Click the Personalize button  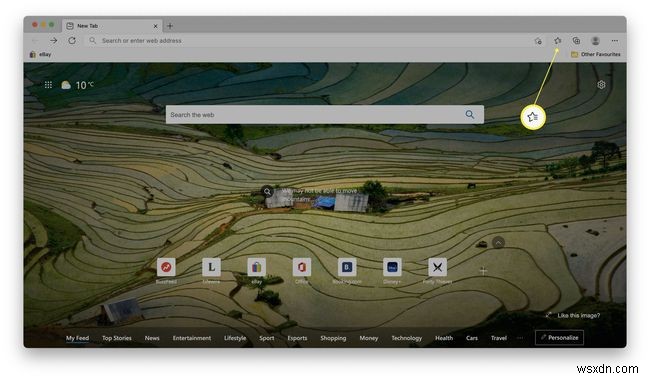coord(559,338)
